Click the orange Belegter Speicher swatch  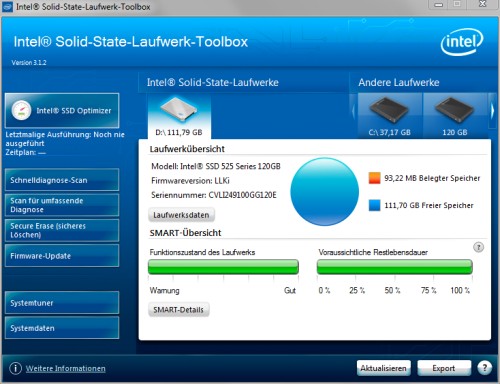[374, 178]
